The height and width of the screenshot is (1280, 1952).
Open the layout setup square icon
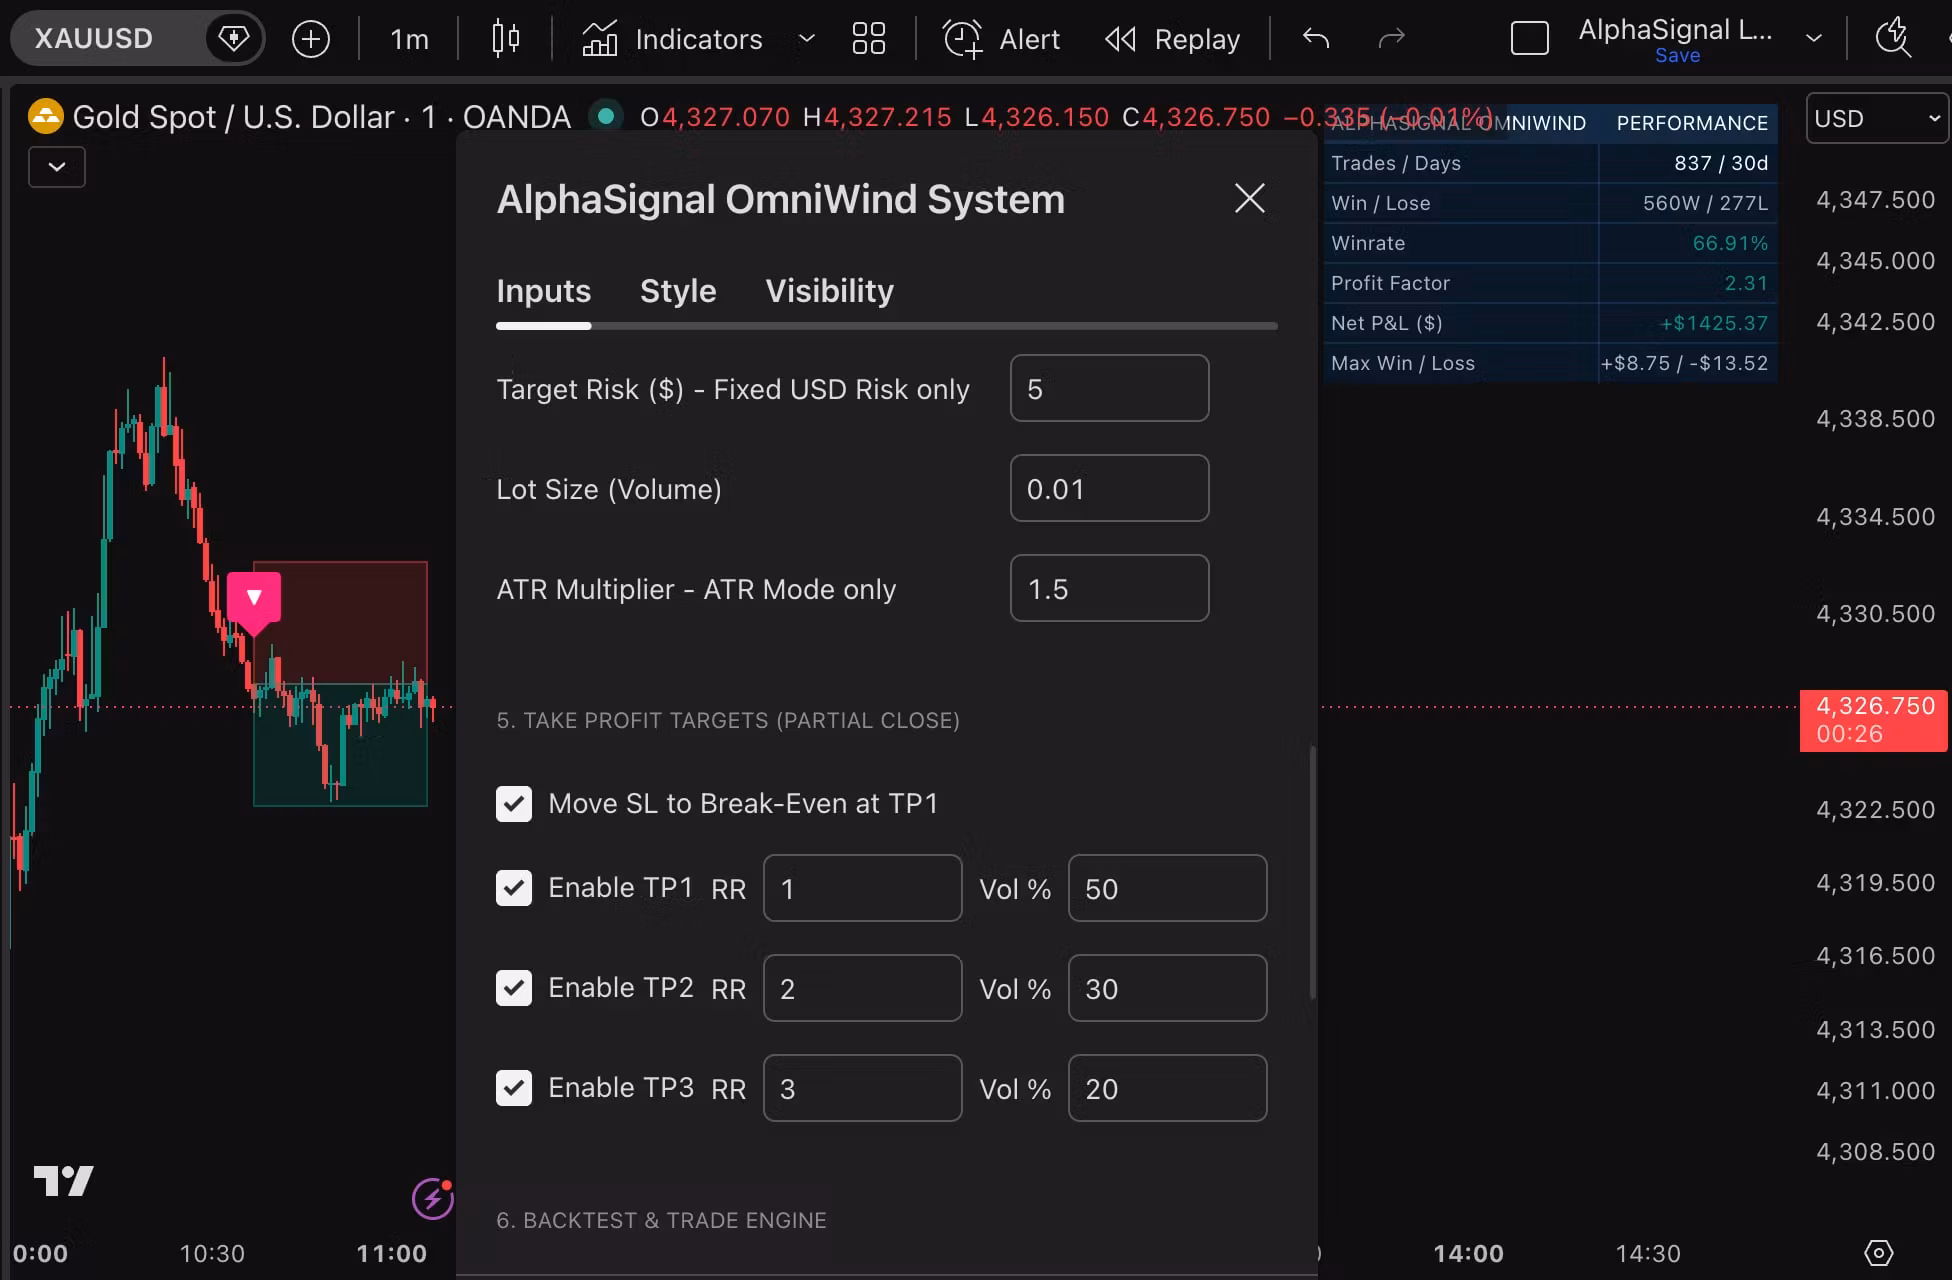[x=1529, y=39]
